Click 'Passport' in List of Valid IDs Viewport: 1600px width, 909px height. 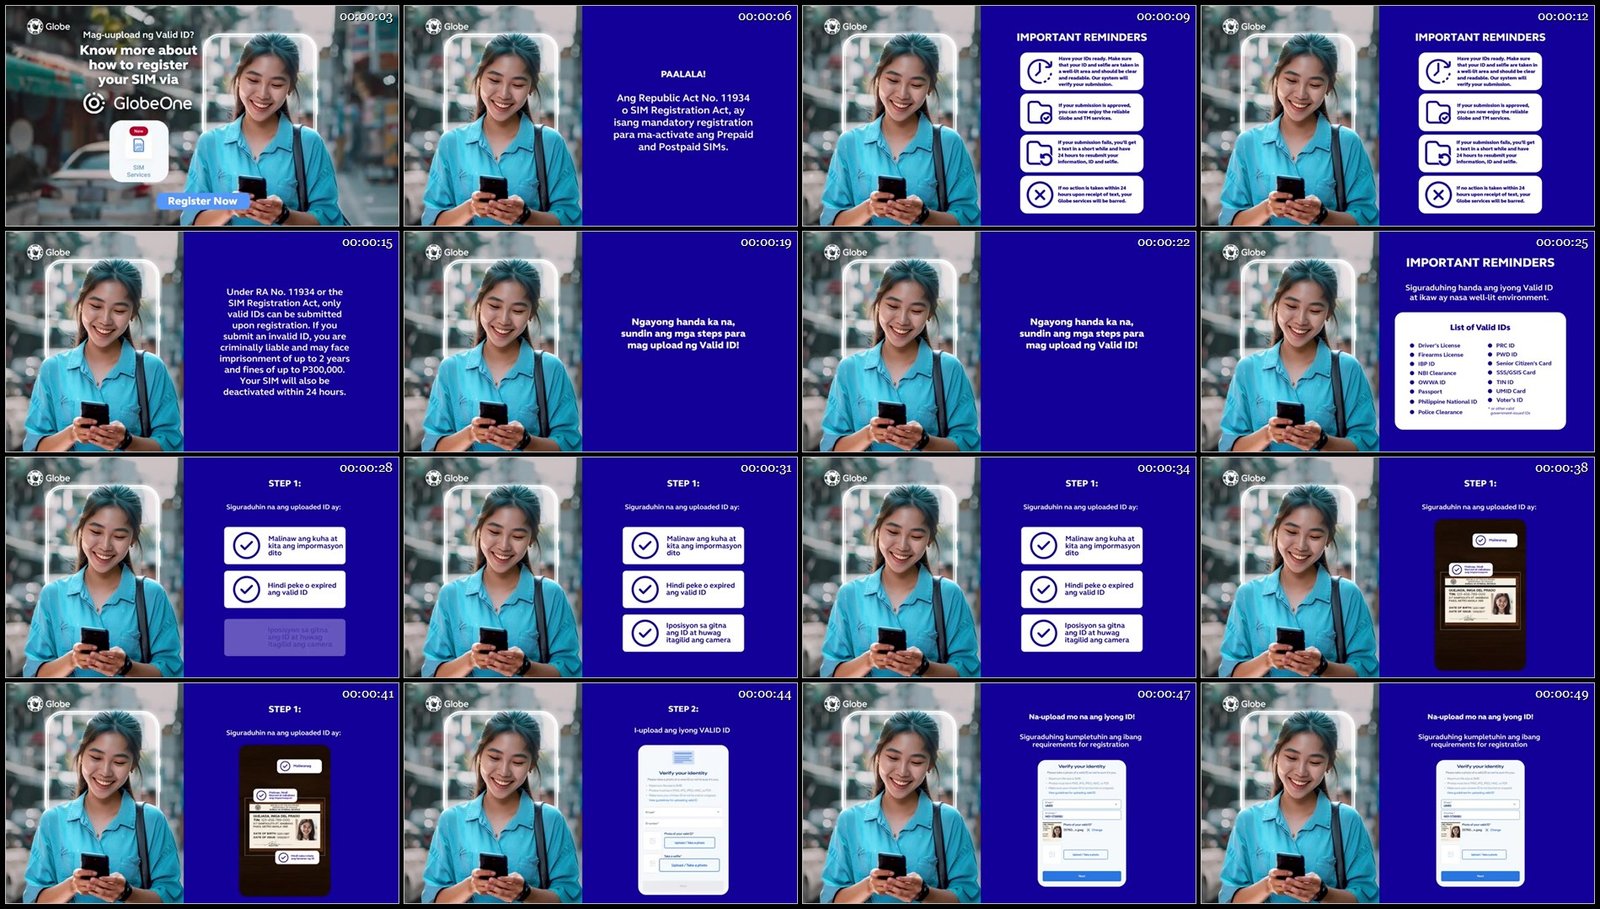[x=1430, y=392]
